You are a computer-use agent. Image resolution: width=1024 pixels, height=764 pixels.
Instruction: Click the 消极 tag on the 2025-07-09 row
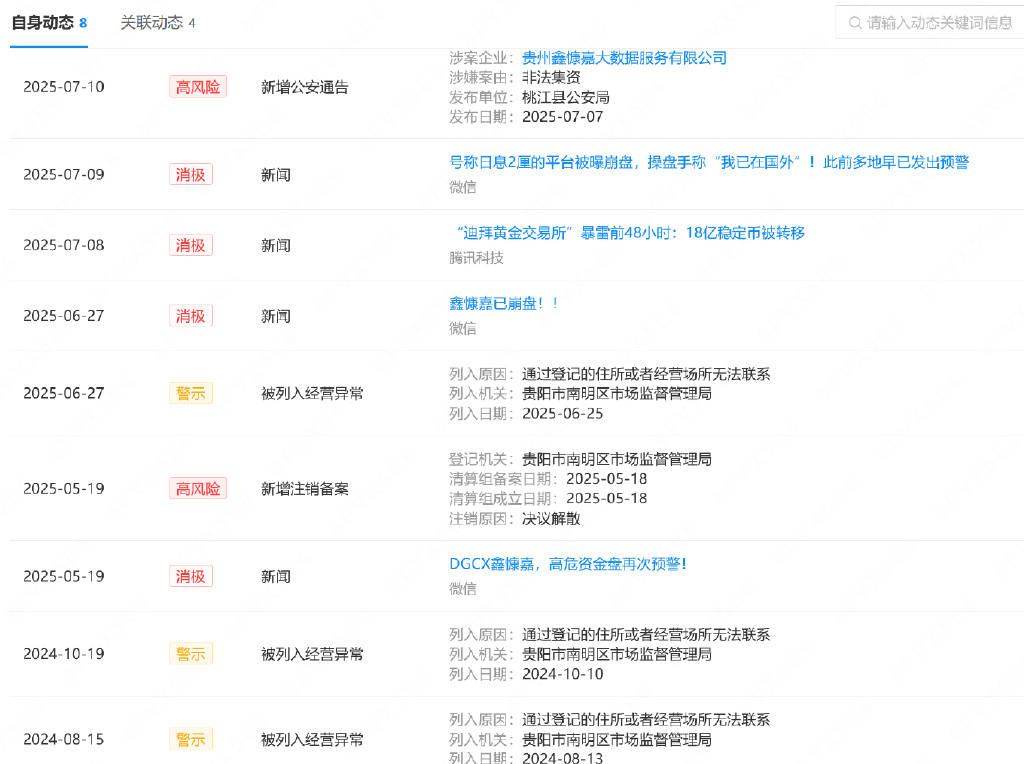190,174
